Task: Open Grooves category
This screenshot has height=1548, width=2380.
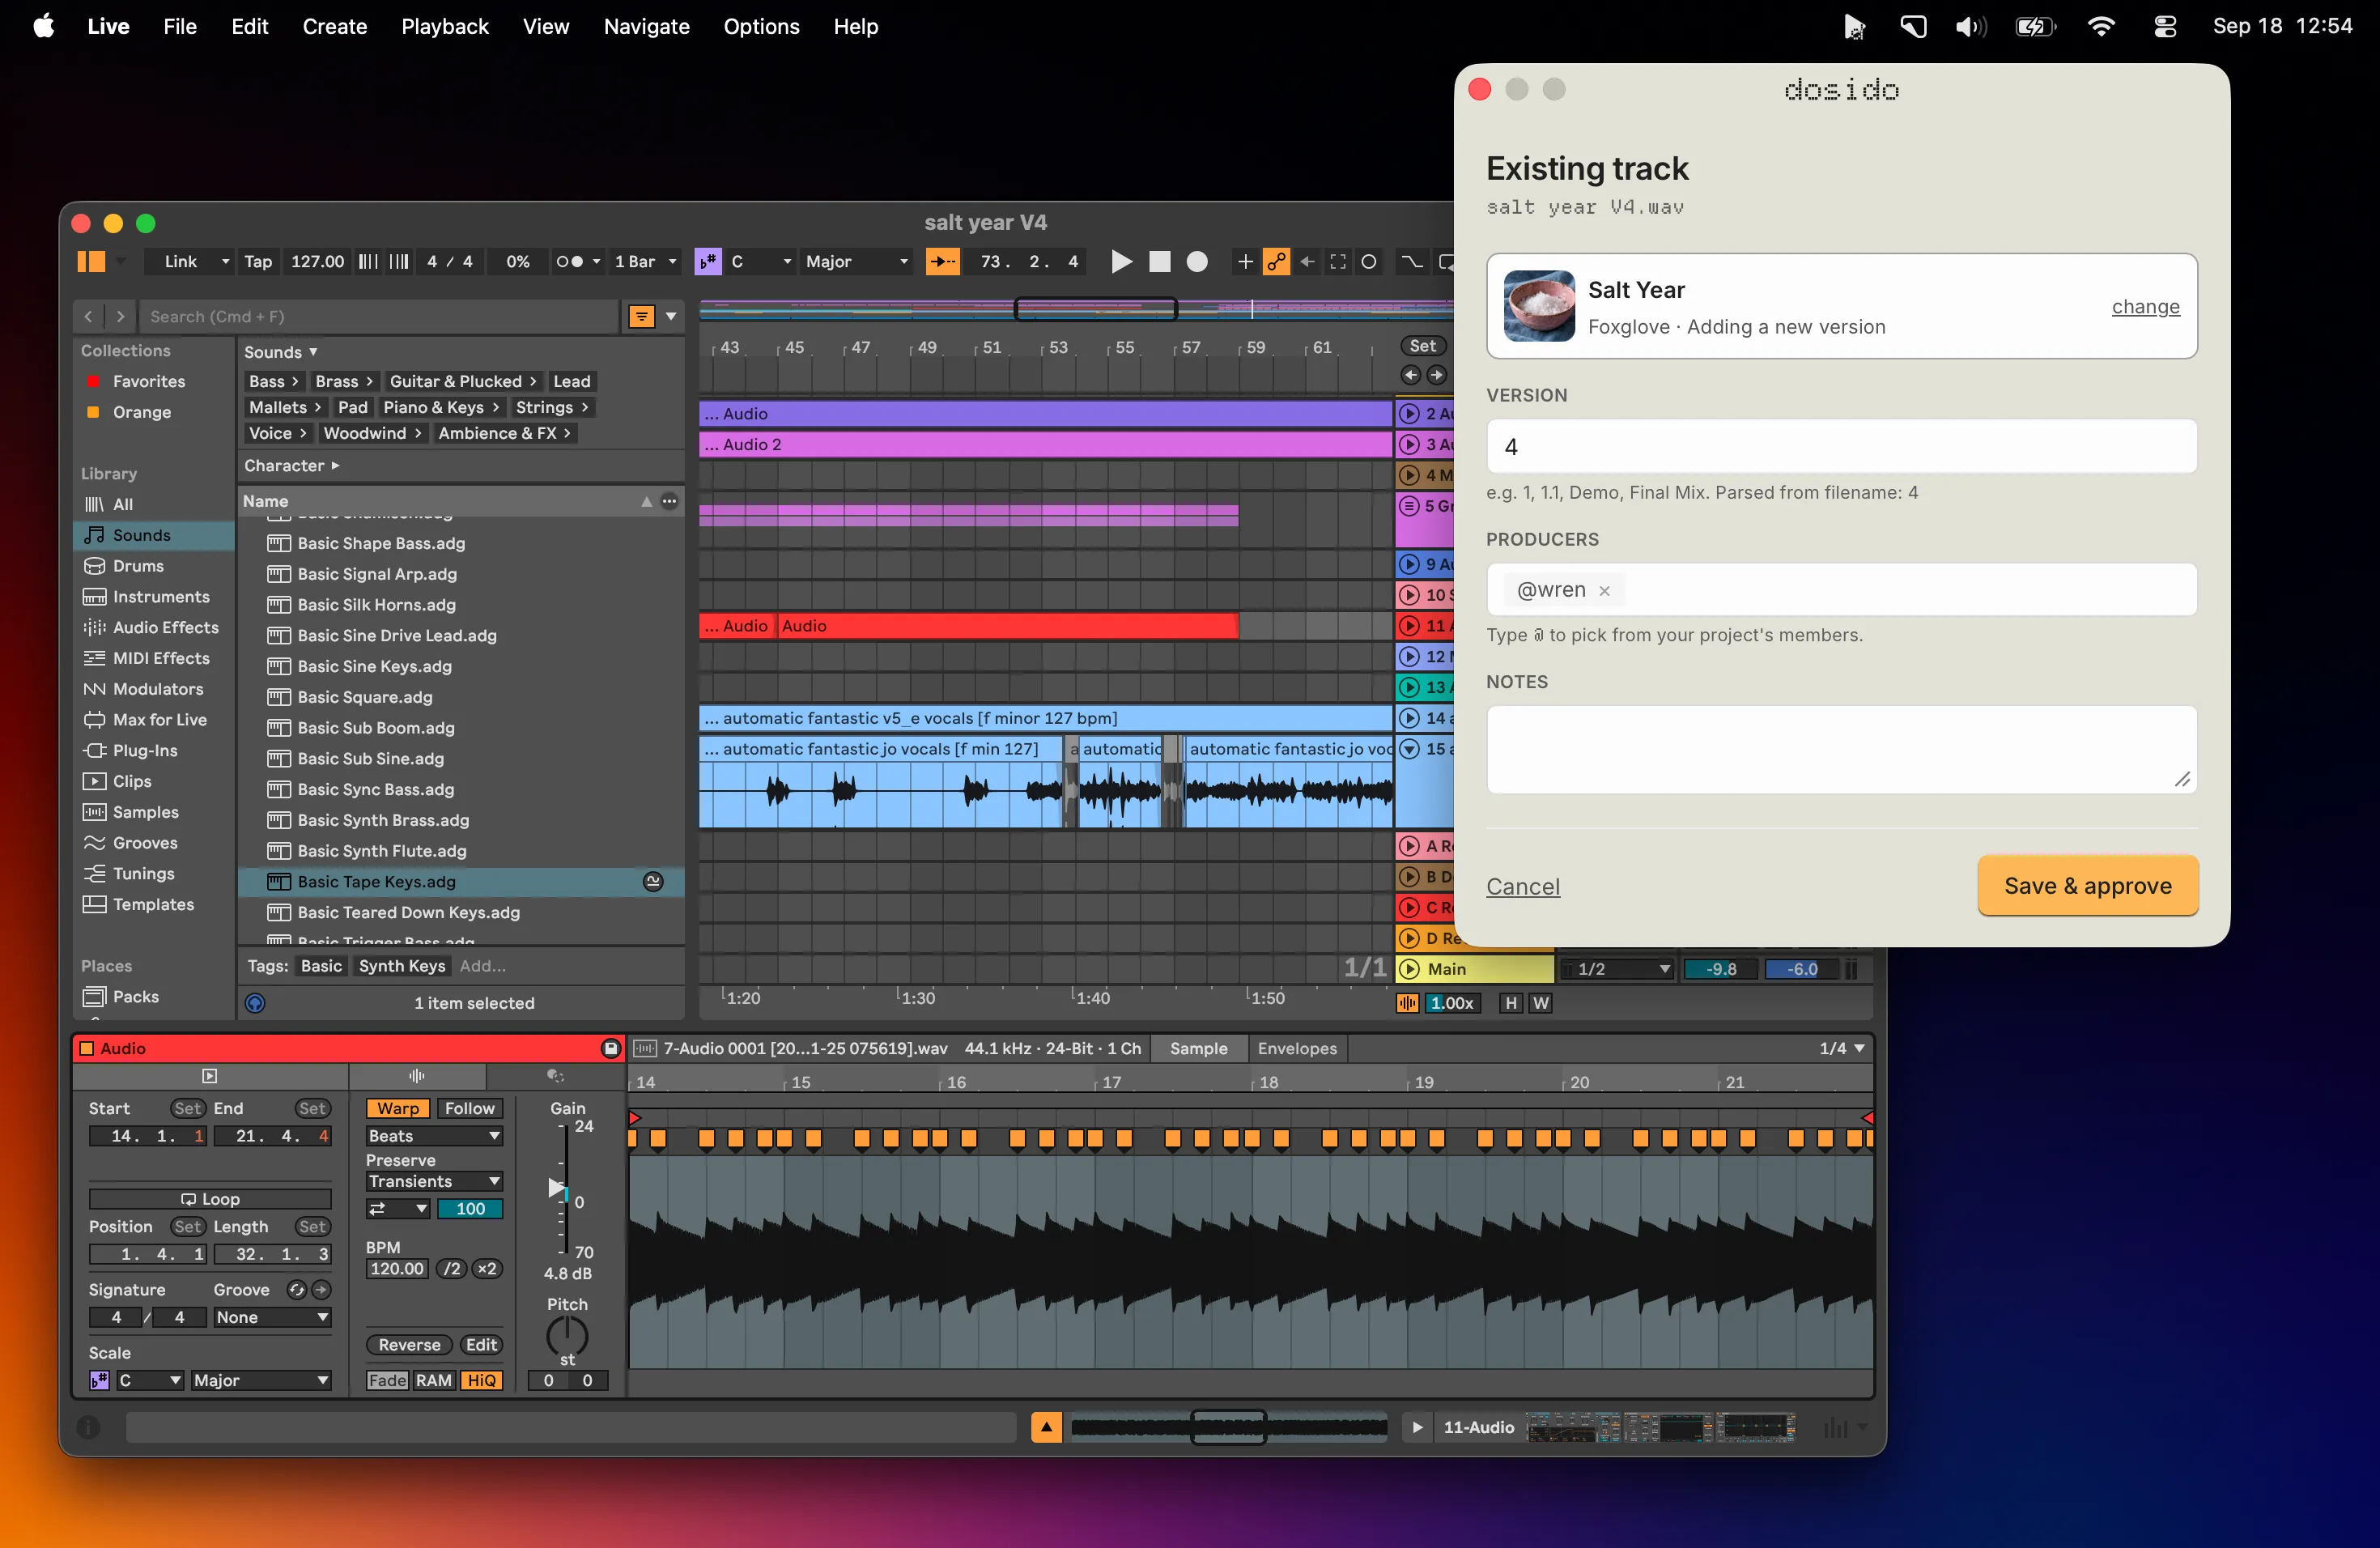Action: [x=145, y=843]
